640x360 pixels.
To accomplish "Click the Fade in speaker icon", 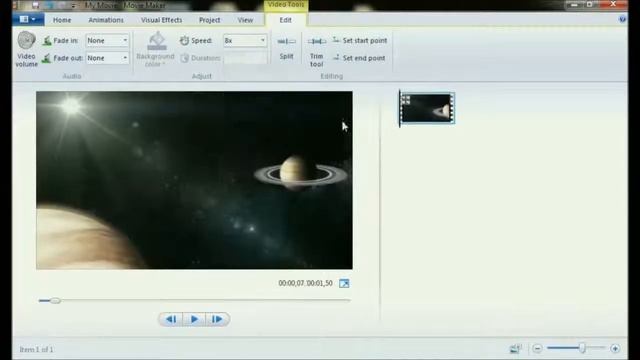I will [x=47, y=40].
